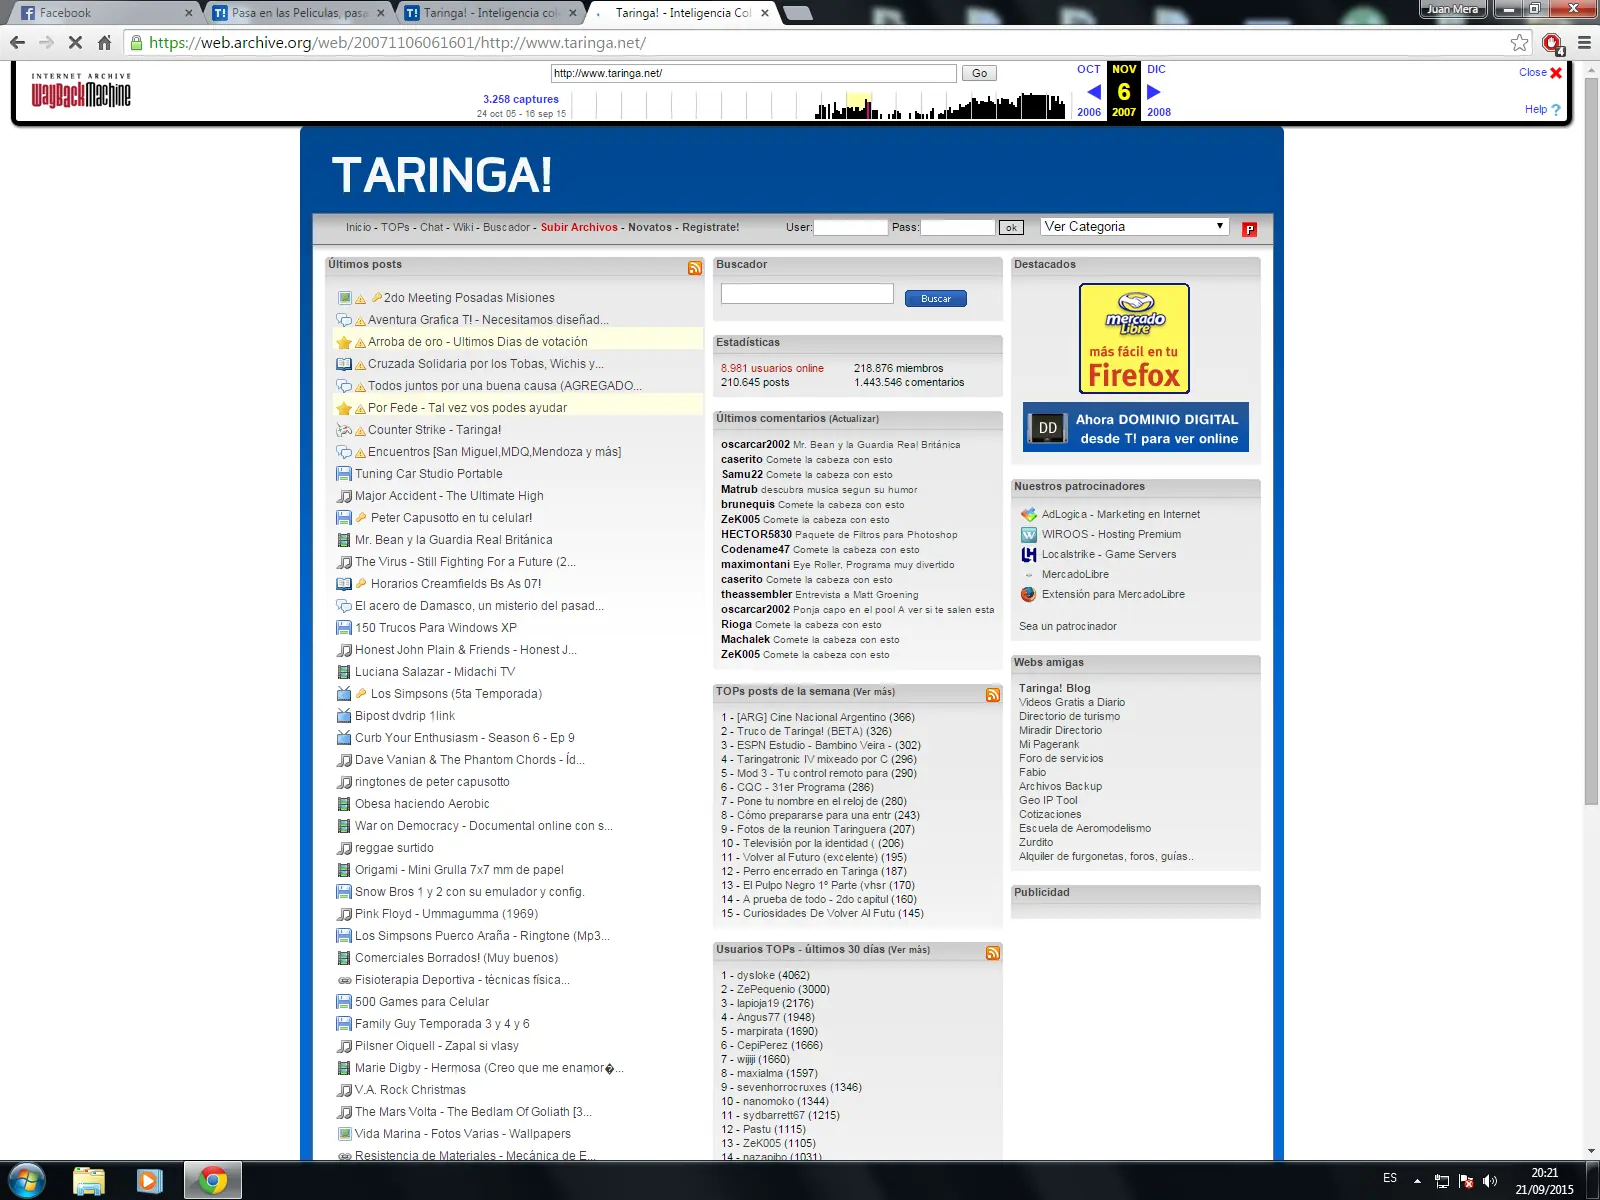Open user dysloke in Usuarios TOPs
1600x1200 pixels.
pos(756,975)
